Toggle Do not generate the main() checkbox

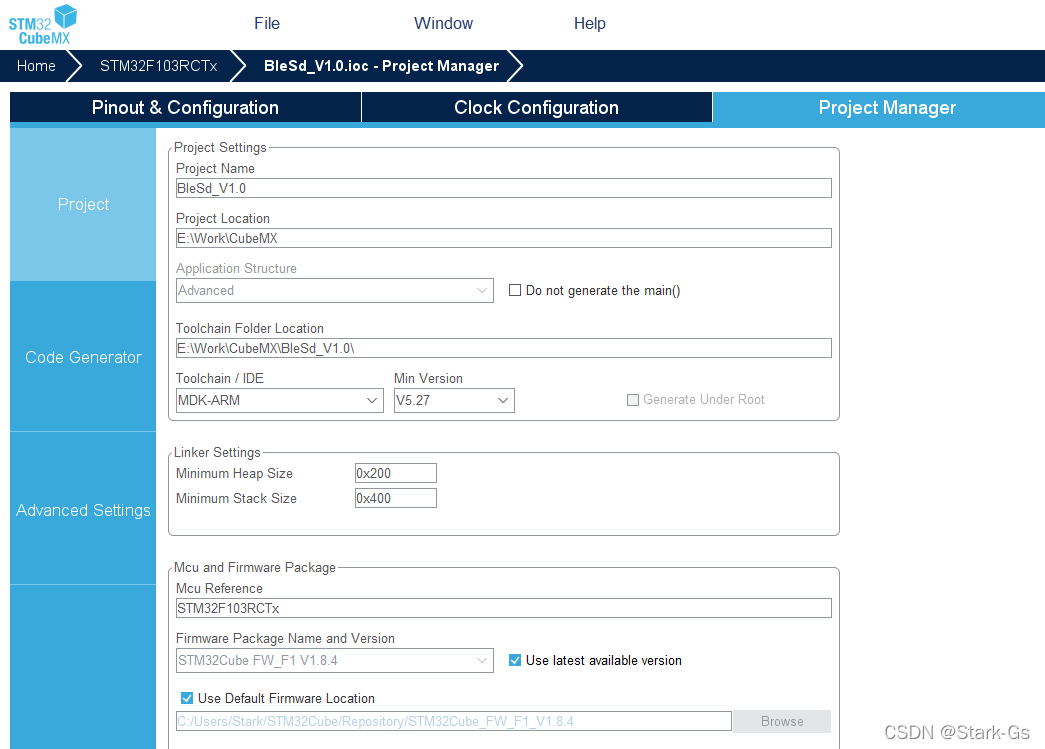pyautogui.click(x=515, y=290)
